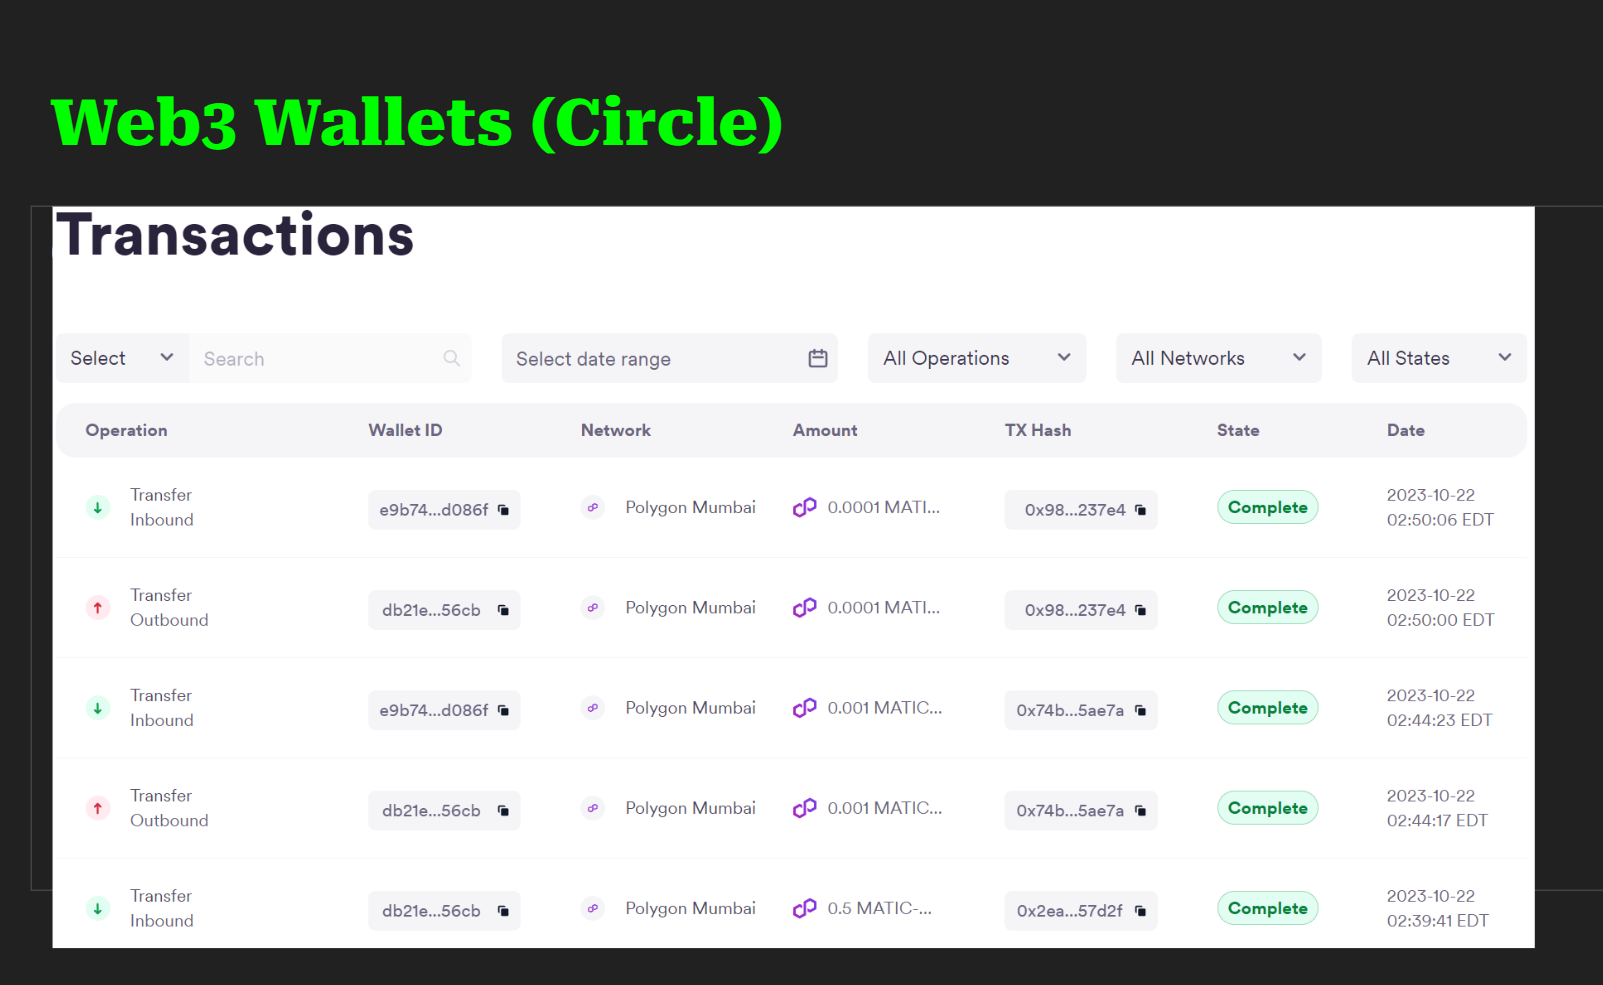Copy wallet ID in the 02:44:17 row

click(x=503, y=811)
